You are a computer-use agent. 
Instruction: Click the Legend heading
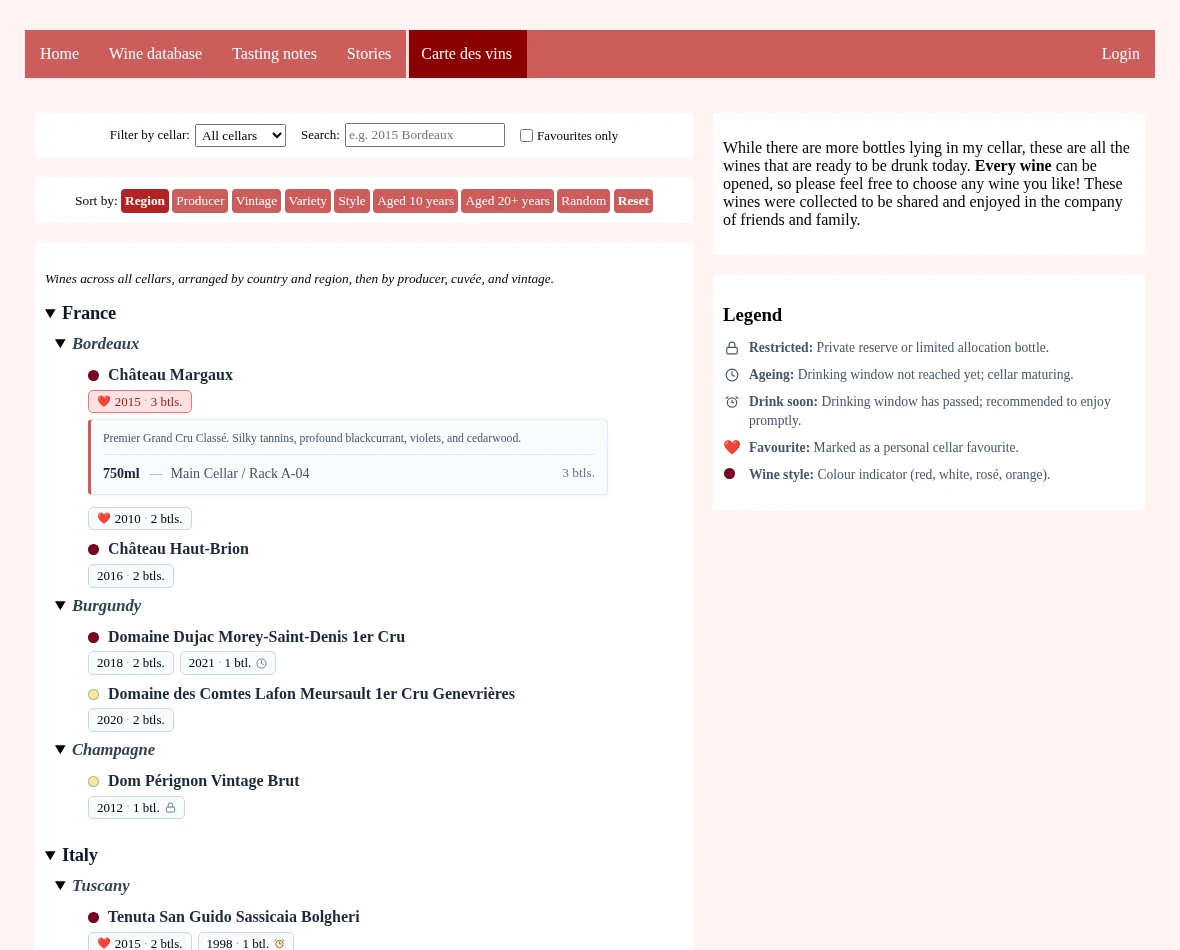click(x=753, y=315)
